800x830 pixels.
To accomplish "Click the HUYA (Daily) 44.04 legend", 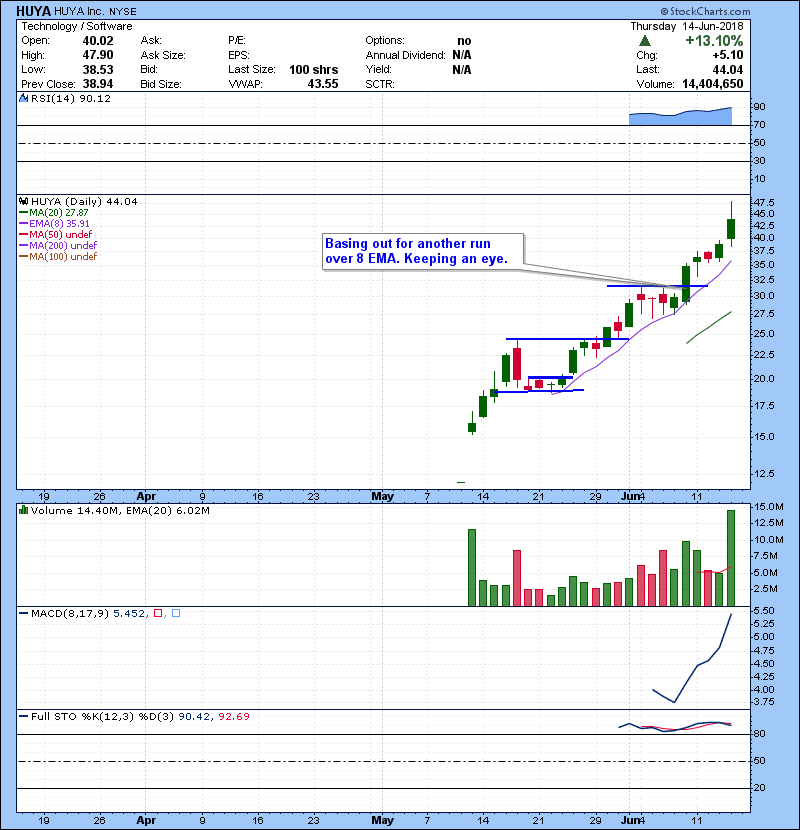I will pyautogui.click(x=84, y=201).
